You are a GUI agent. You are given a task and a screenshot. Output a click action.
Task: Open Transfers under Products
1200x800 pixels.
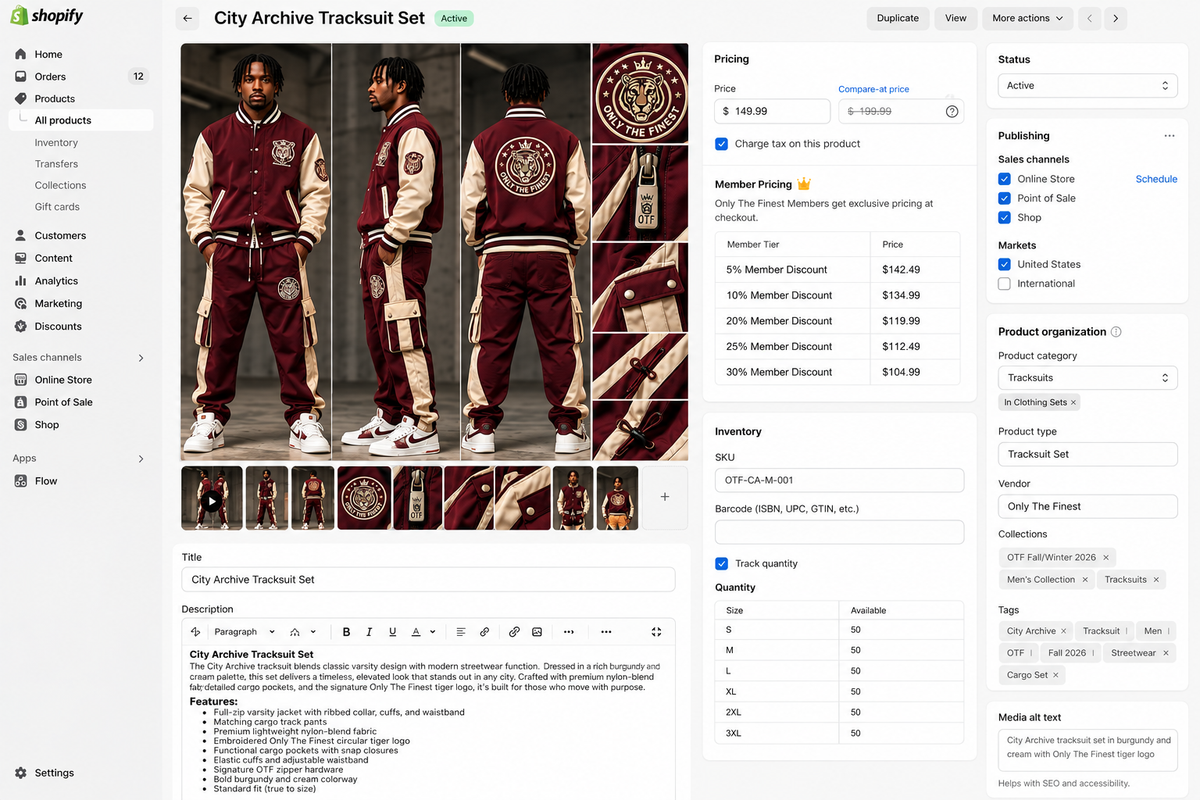click(x=56, y=164)
